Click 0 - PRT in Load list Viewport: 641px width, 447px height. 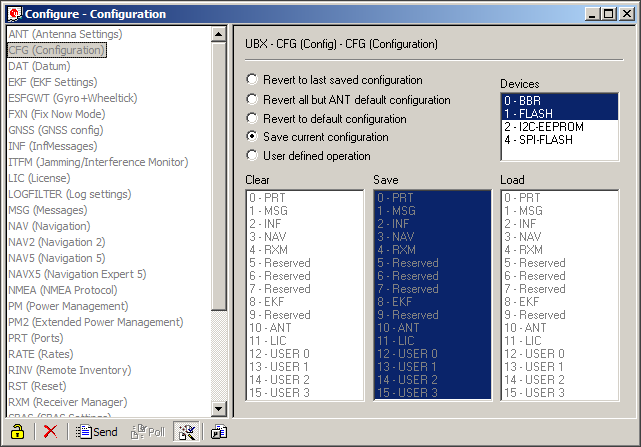pyautogui.click(x=560, y=198)
